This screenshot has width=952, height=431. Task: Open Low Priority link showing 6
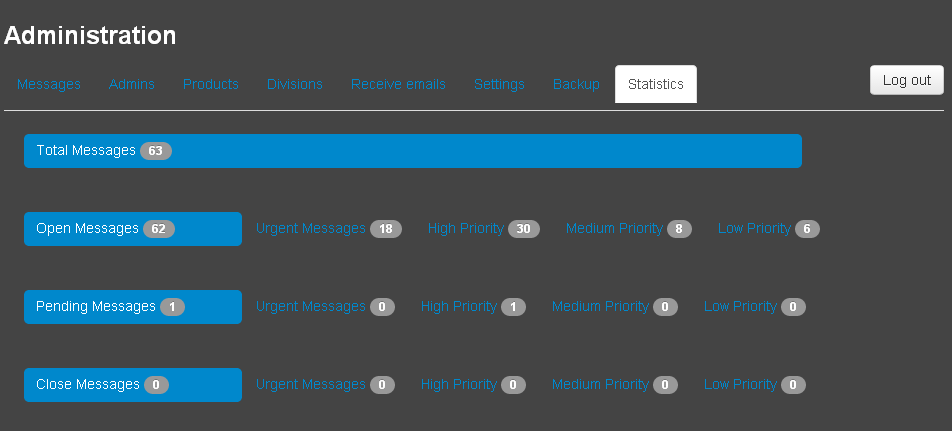[754, 229]
